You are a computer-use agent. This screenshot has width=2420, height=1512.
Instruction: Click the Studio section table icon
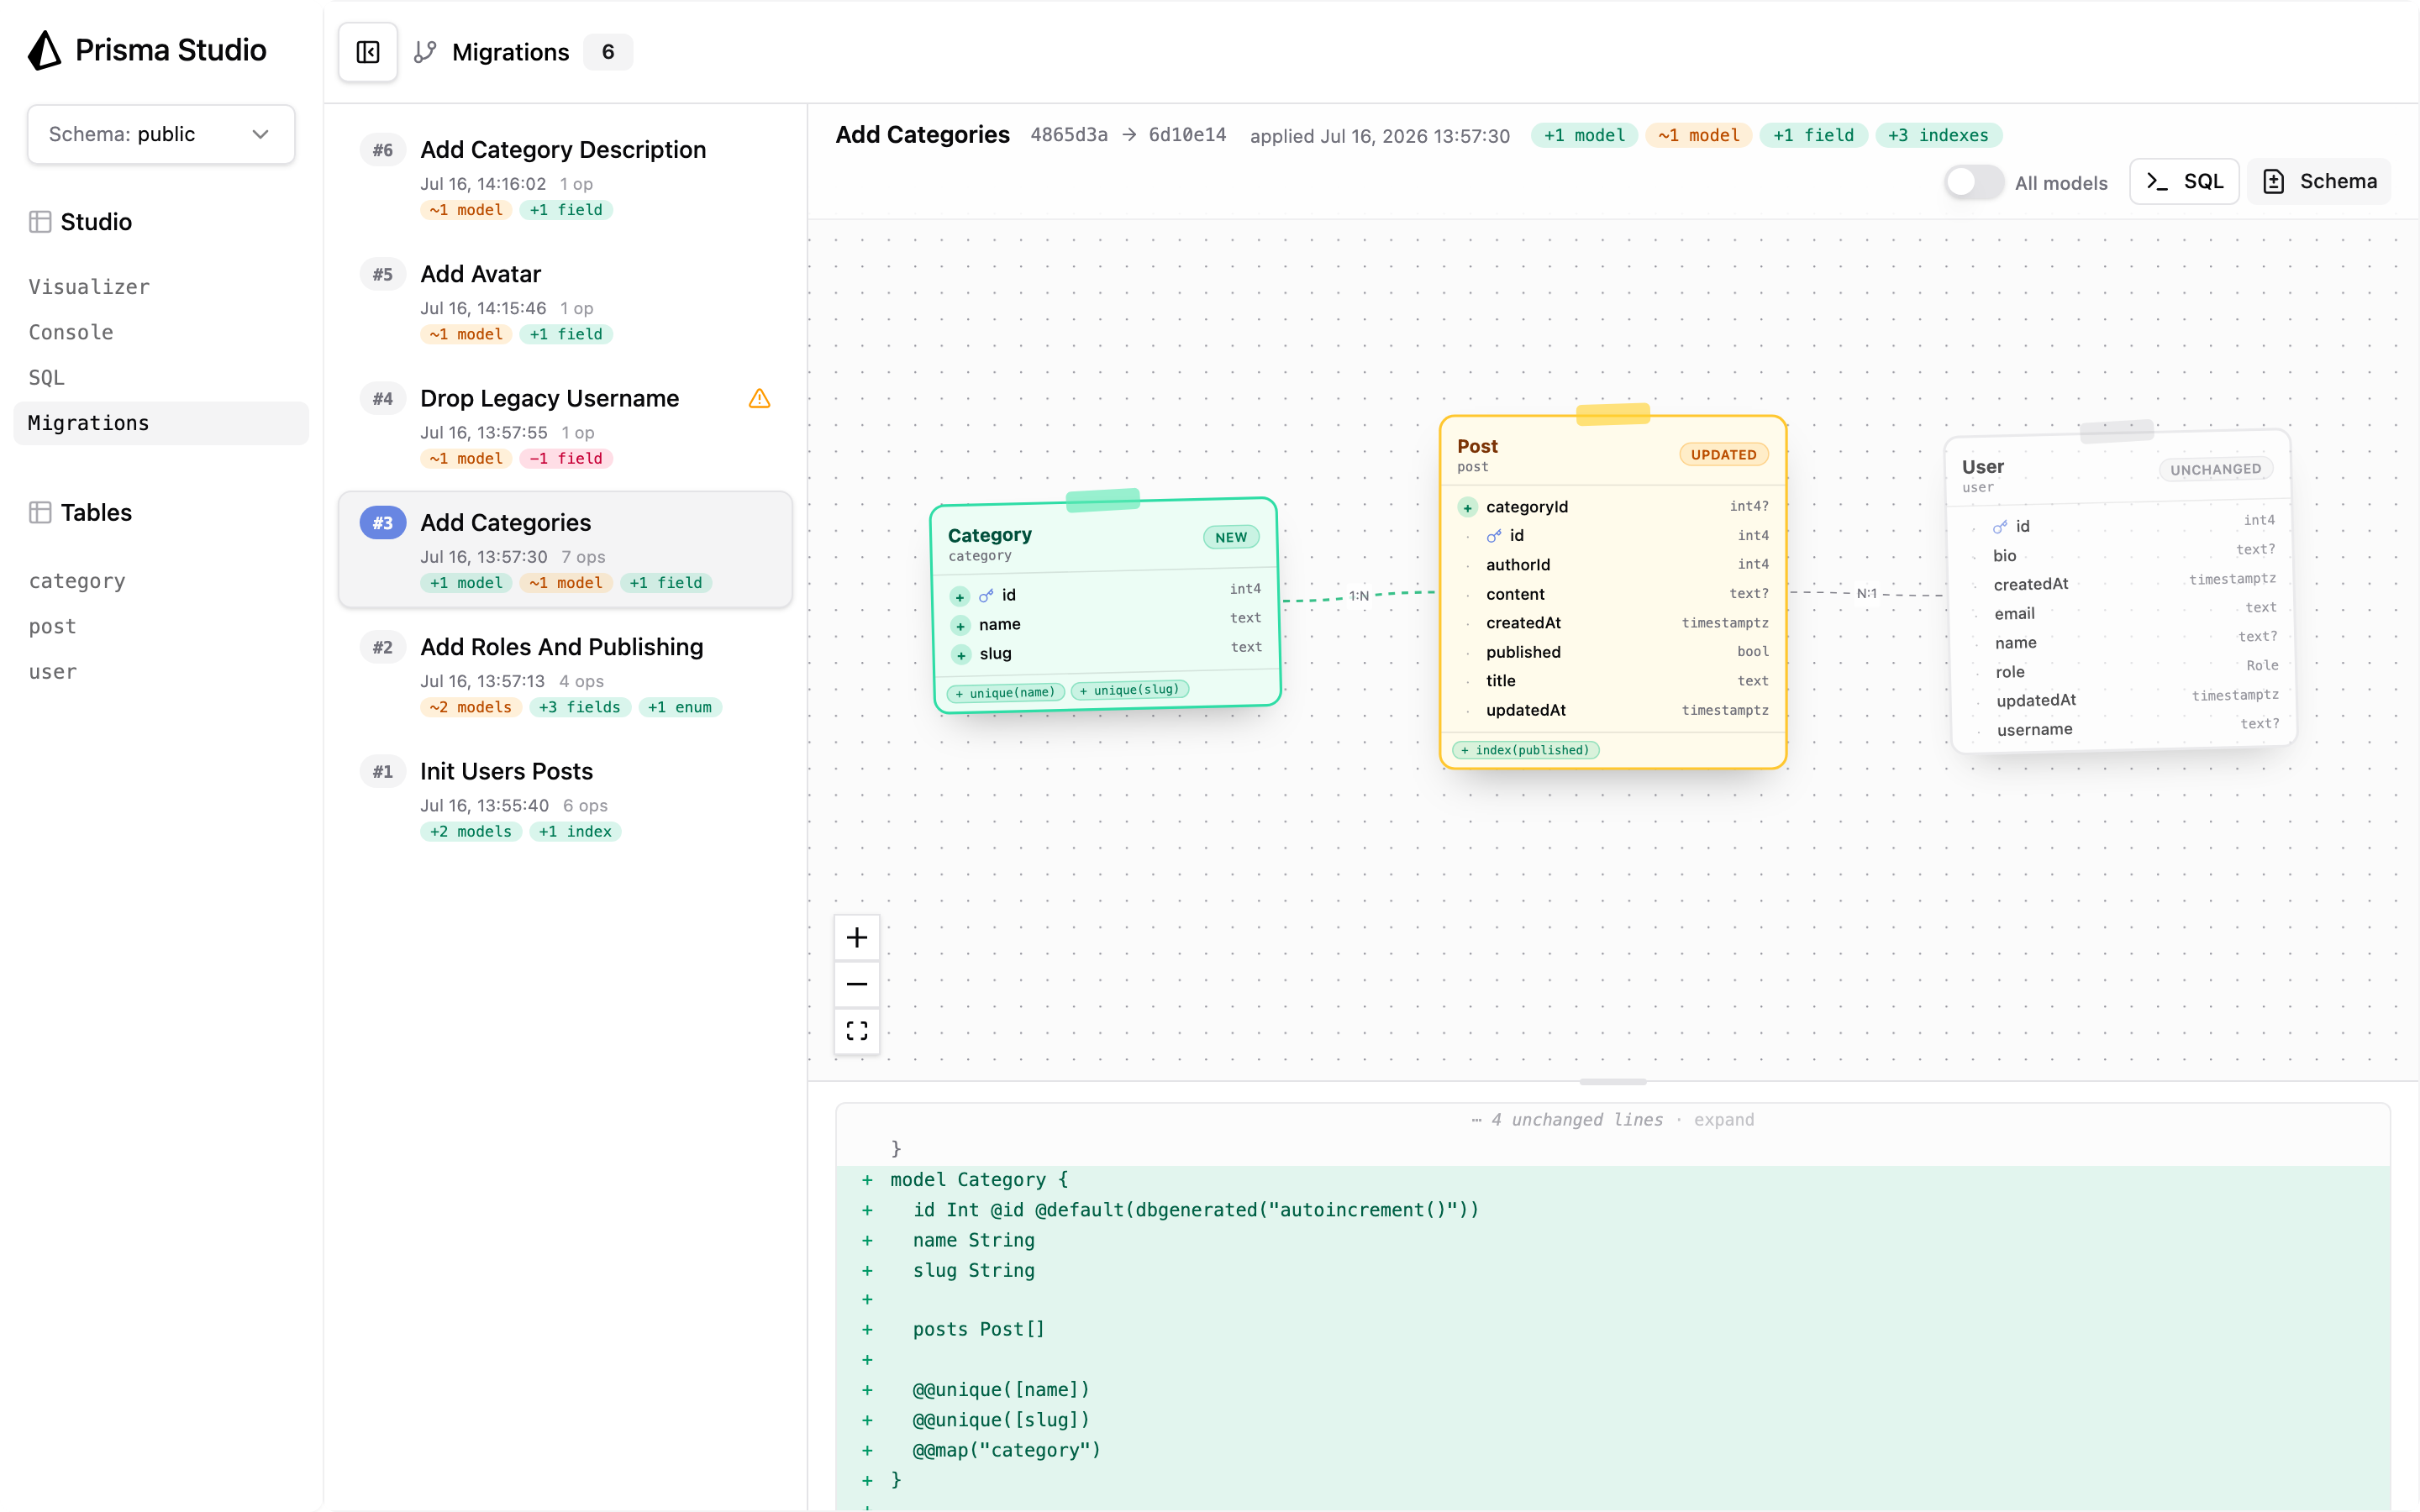40,222
